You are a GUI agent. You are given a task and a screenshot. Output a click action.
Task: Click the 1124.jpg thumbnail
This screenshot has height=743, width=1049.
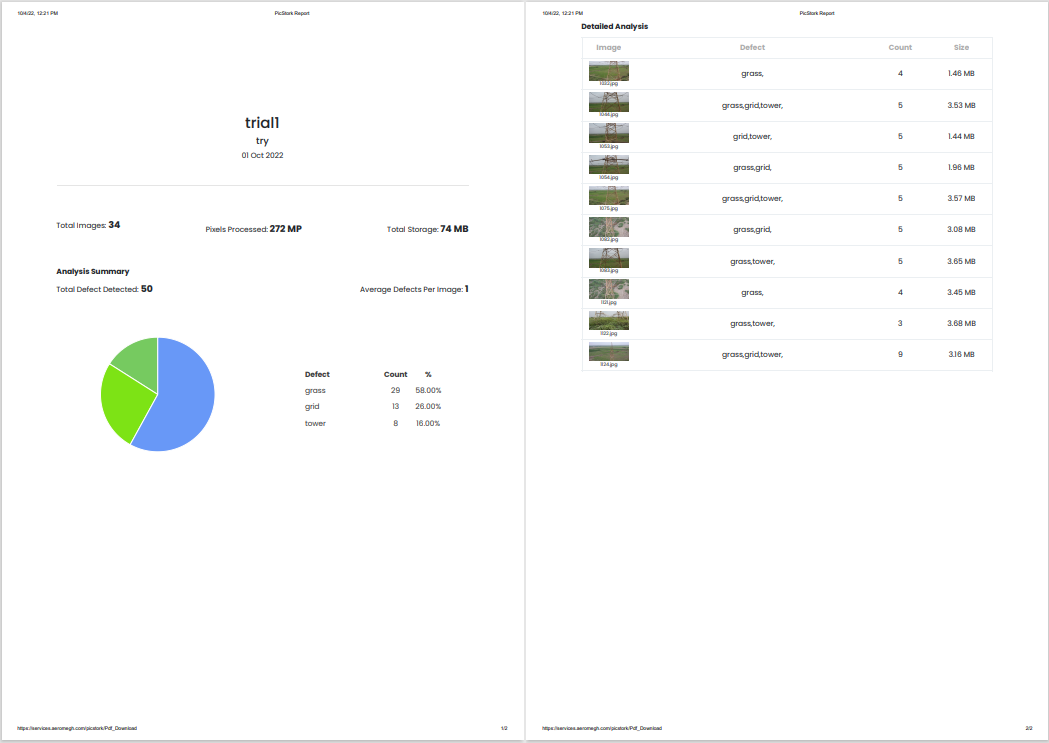[x=608, y=352]
